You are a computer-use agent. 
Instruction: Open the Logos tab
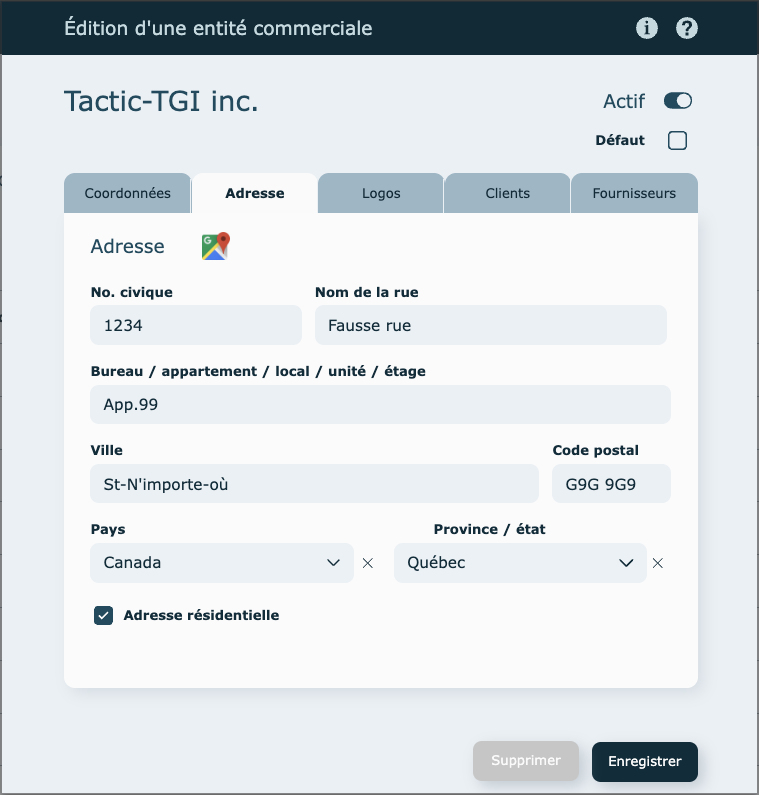(x=381, y=193)
